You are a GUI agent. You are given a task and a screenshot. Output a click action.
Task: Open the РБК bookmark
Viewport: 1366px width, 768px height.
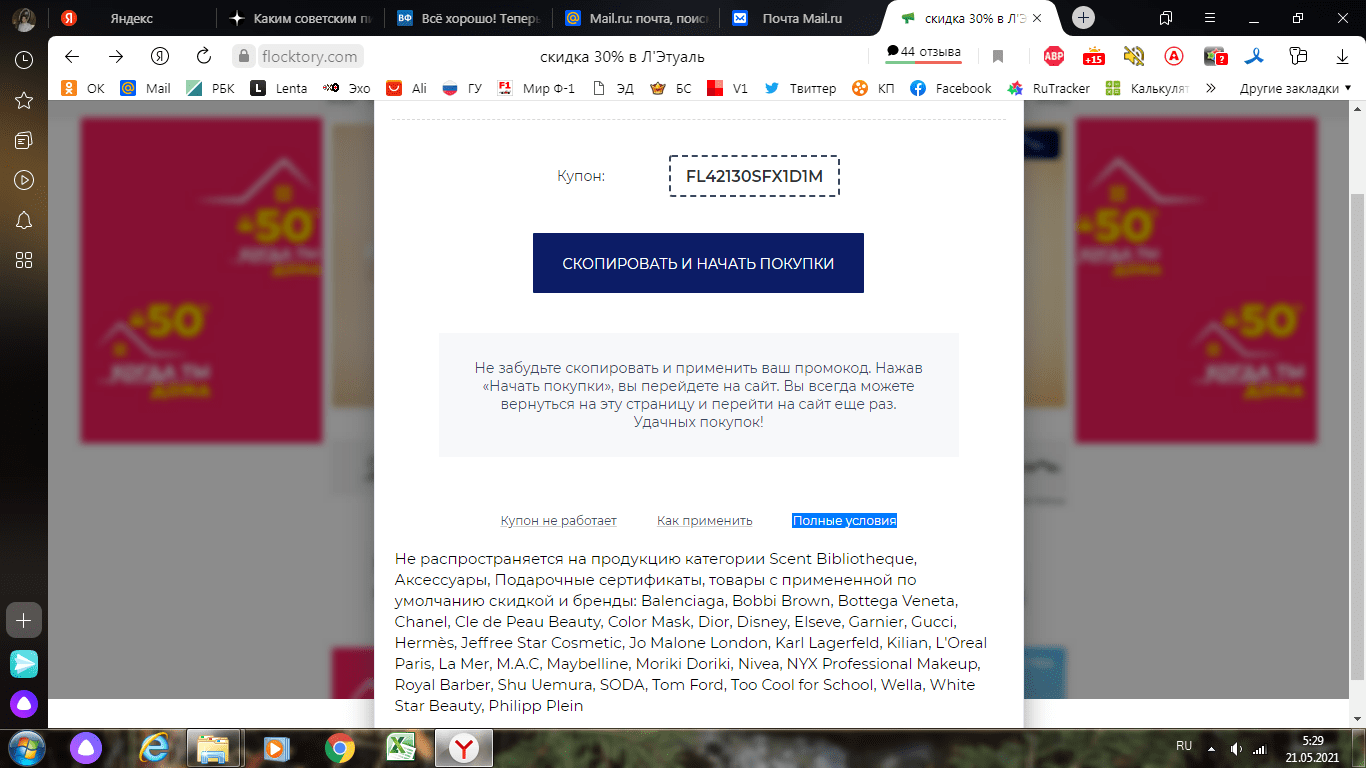pos(211,88)
